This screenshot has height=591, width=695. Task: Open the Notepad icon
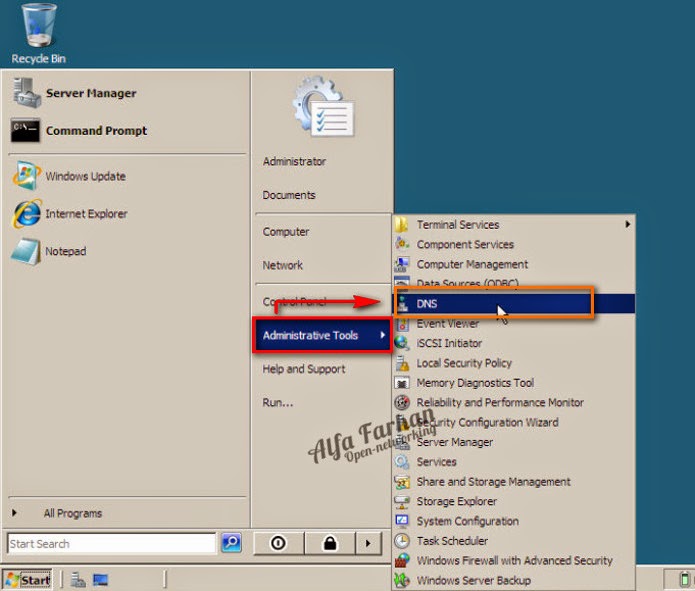tap(26, 251)
